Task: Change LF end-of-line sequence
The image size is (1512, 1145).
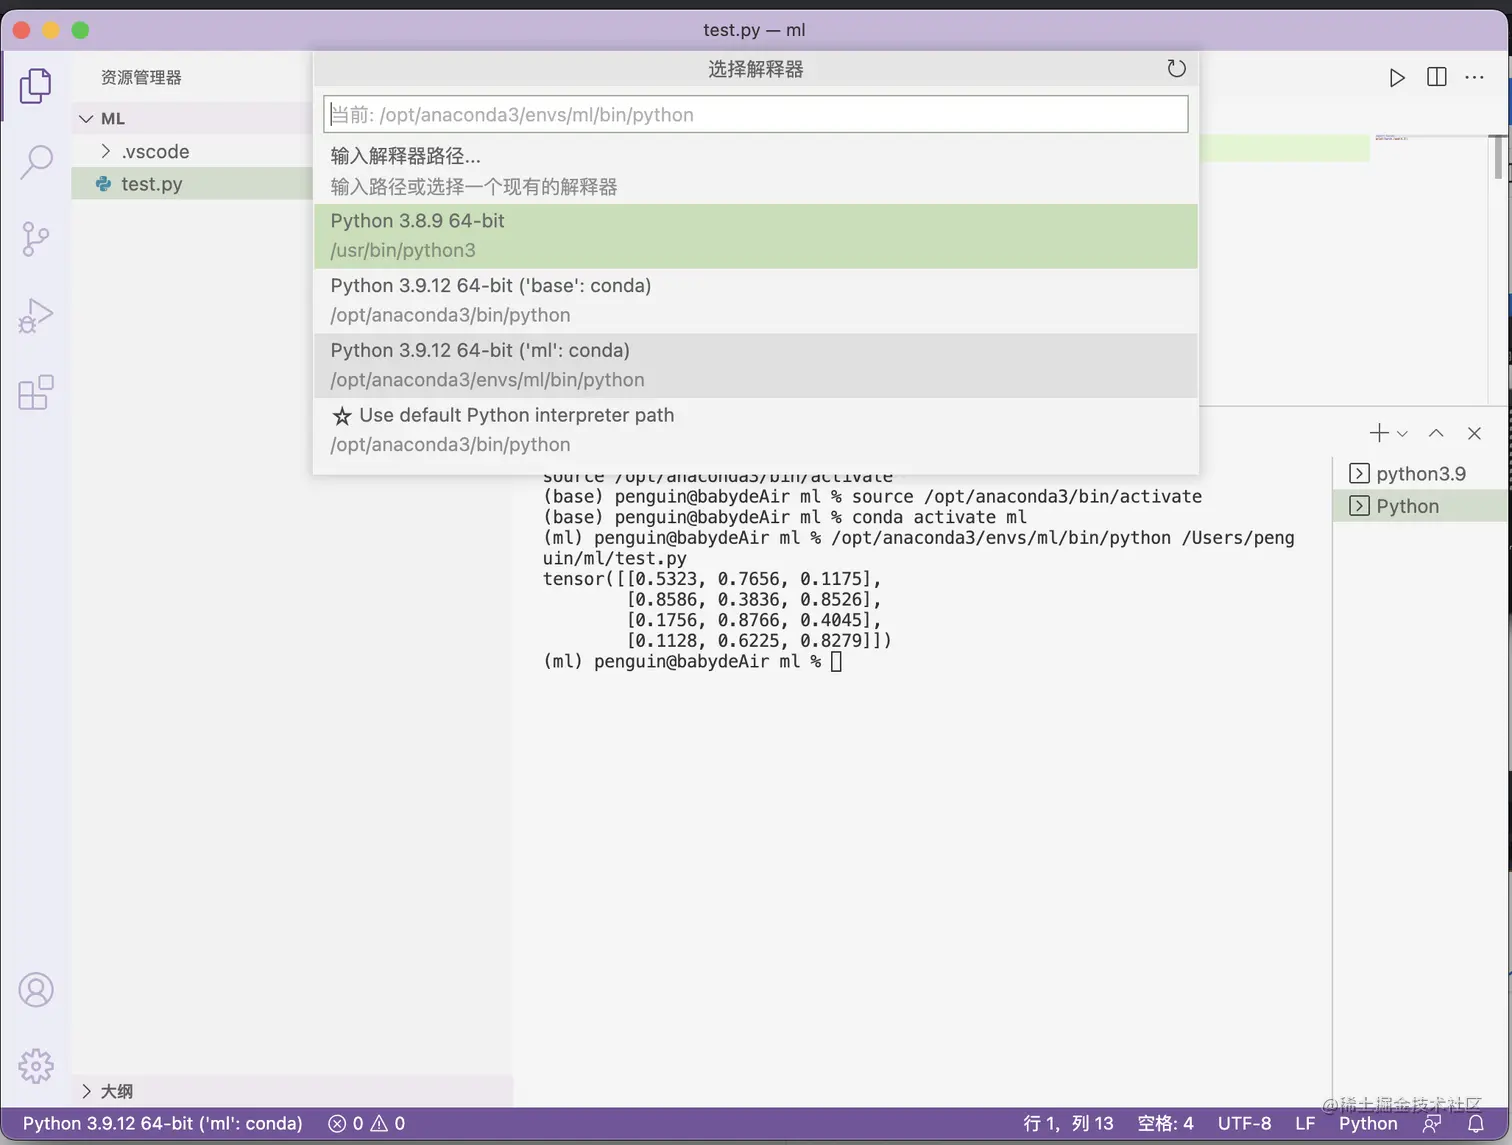Action: [1305, 1123]
